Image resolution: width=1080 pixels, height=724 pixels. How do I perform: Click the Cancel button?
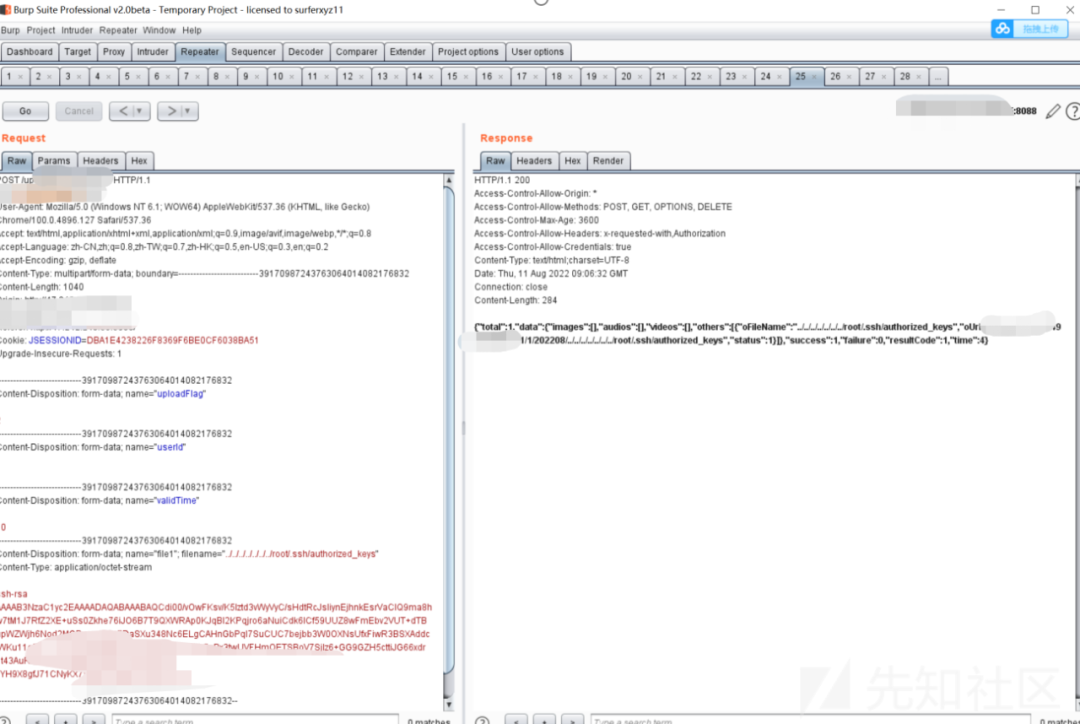pos(79,111)
